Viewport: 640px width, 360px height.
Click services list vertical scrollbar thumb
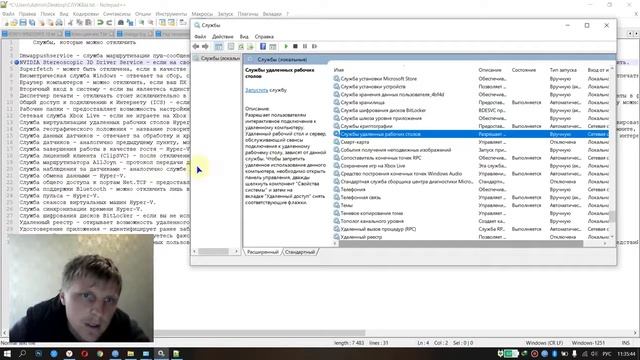(x=612, y=216)
